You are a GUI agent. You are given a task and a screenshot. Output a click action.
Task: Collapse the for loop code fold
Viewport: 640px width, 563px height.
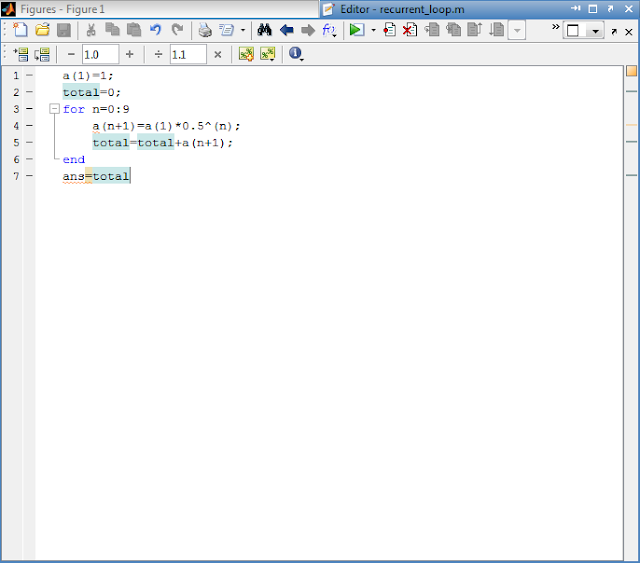pos(54,109)
